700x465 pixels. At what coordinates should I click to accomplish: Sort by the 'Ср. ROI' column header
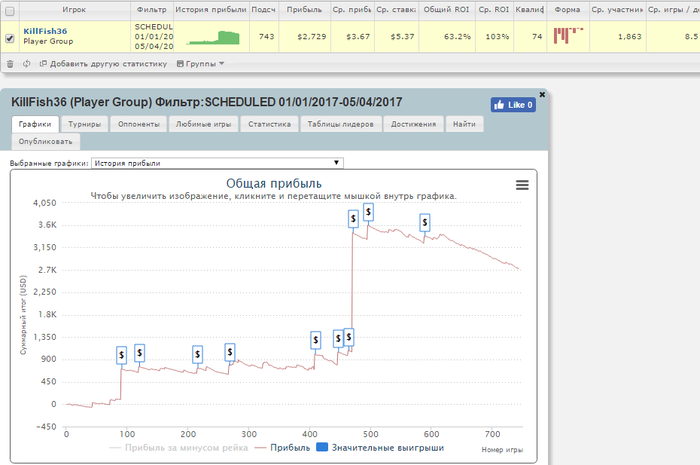point(494,9)
